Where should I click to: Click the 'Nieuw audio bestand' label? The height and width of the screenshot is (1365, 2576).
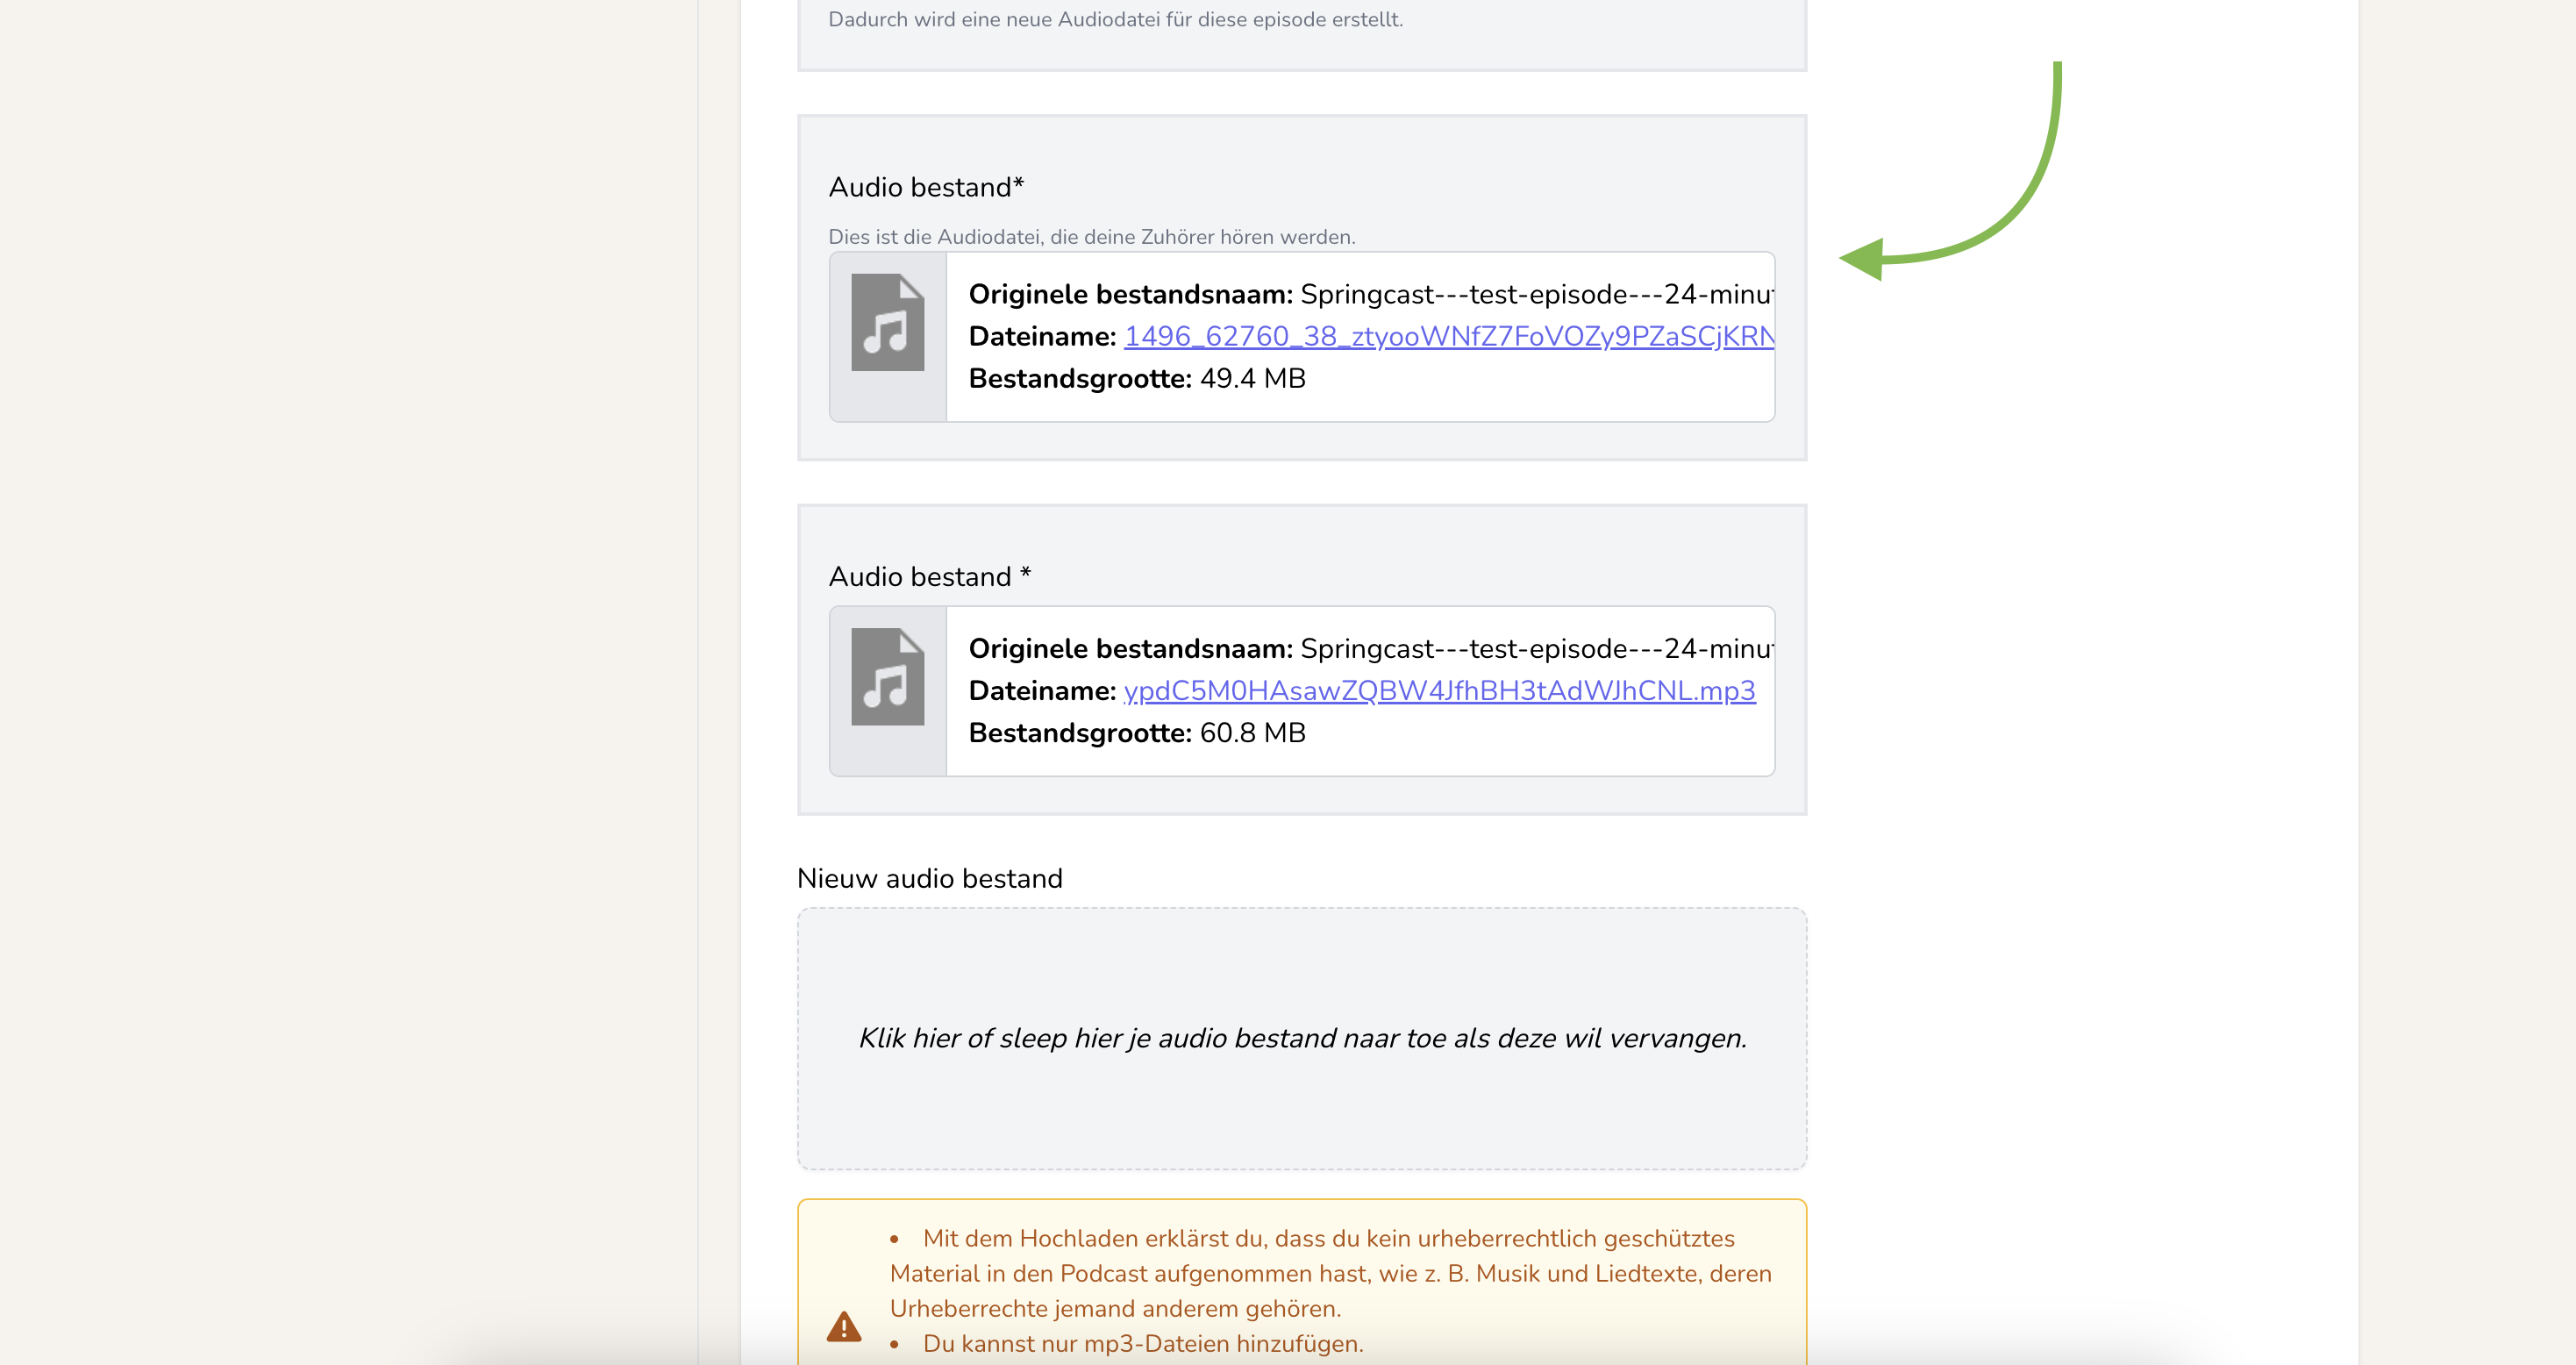tap(930, 878)
